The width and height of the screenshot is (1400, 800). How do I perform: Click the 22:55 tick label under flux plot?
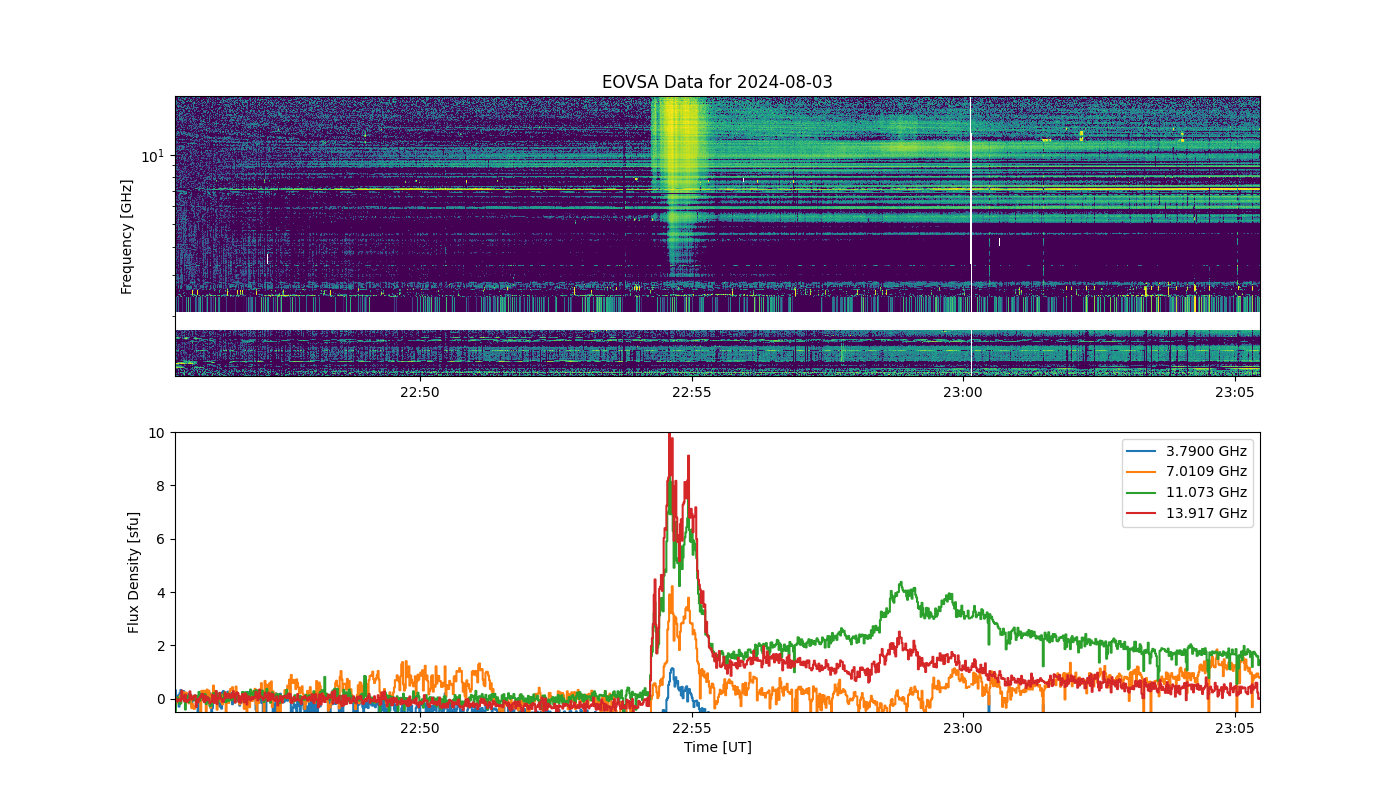click(x=691, y=728)
